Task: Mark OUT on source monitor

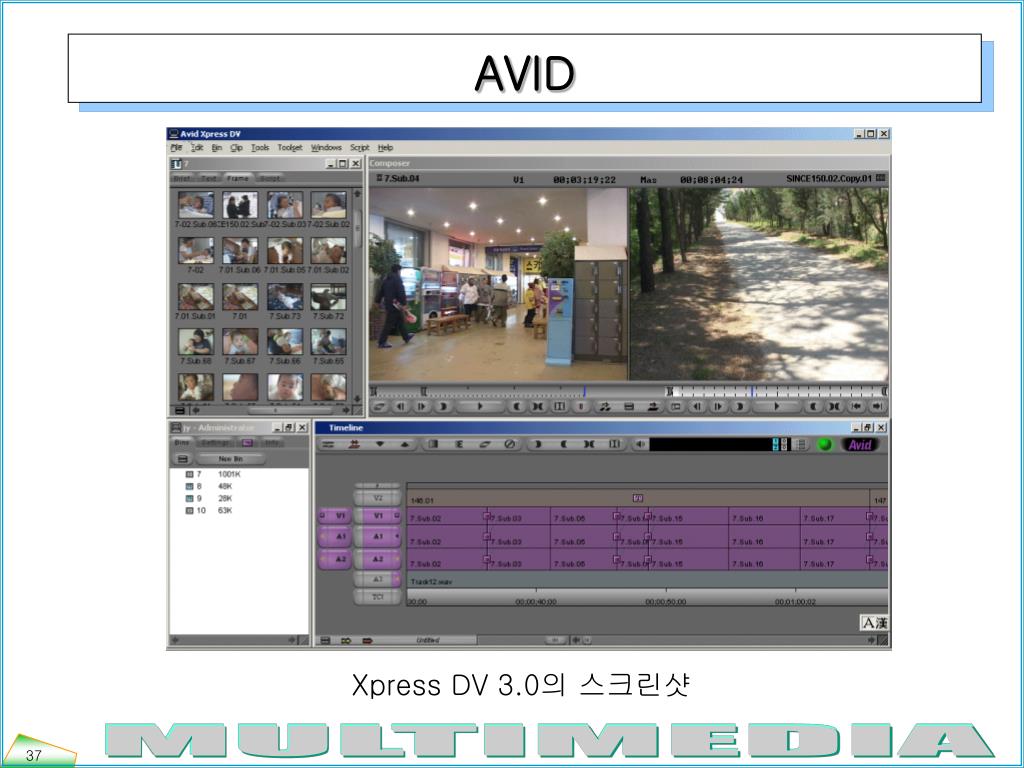Action: coord(517,406)
